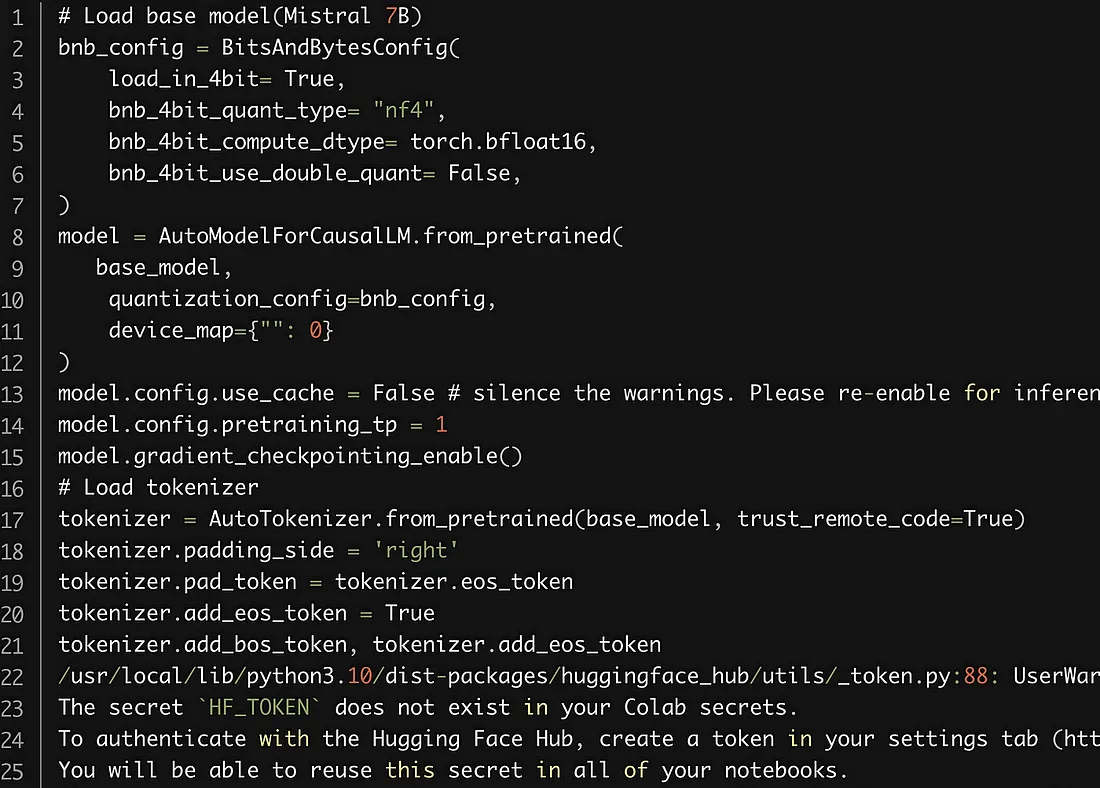1100x788 pixels.
Task: Click line number 1 in gutter
Action: [18, 17]
